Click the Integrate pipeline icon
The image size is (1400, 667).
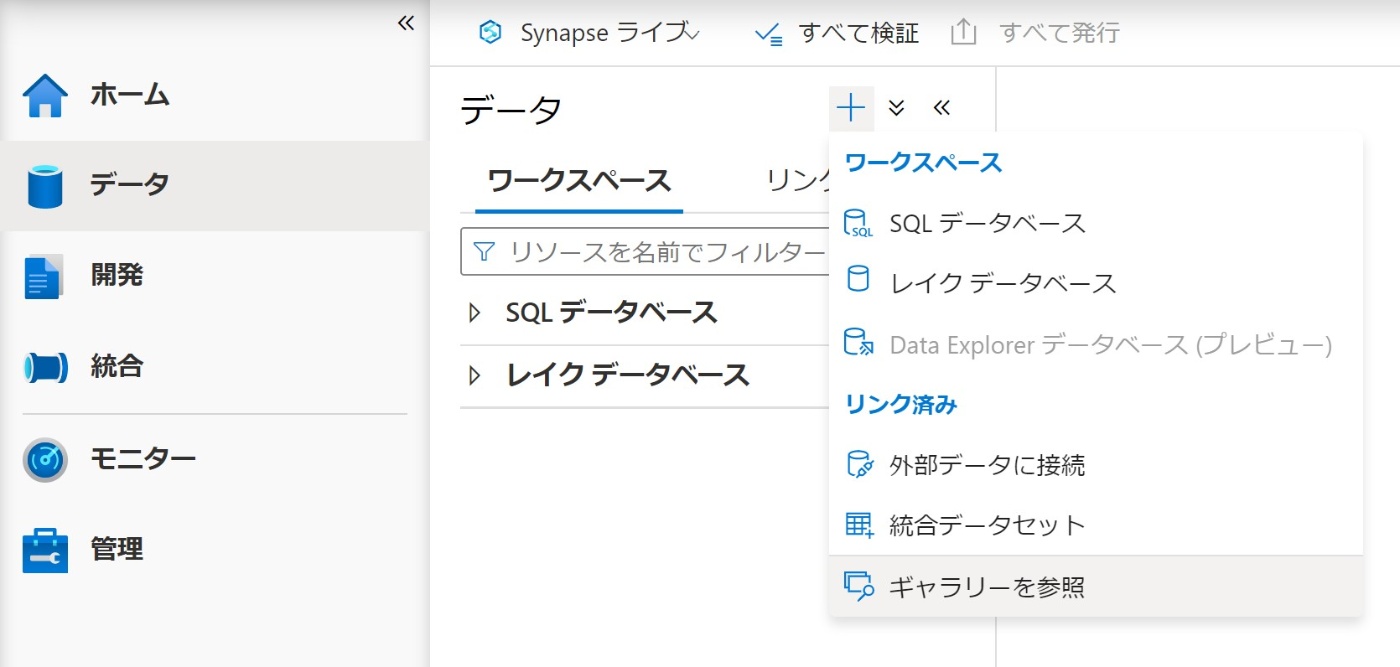[45, 367]
